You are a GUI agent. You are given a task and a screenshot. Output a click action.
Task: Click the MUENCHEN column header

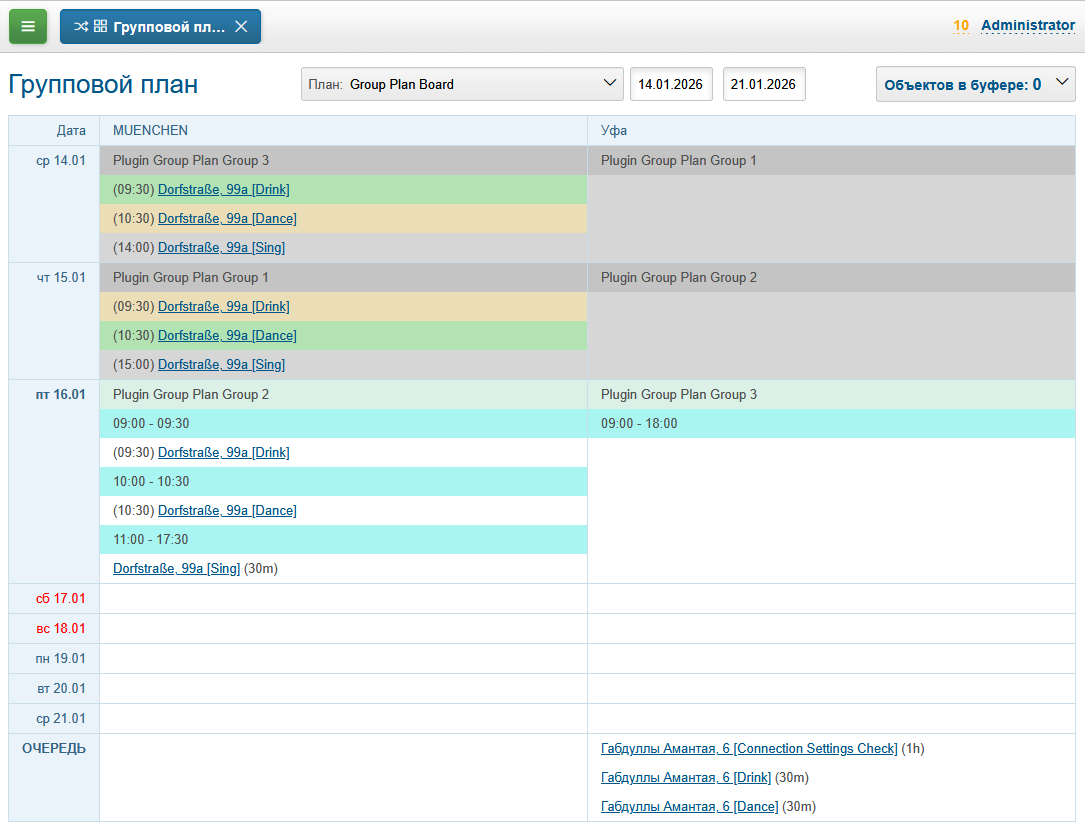pyautogui.click(x=151, y=131)
